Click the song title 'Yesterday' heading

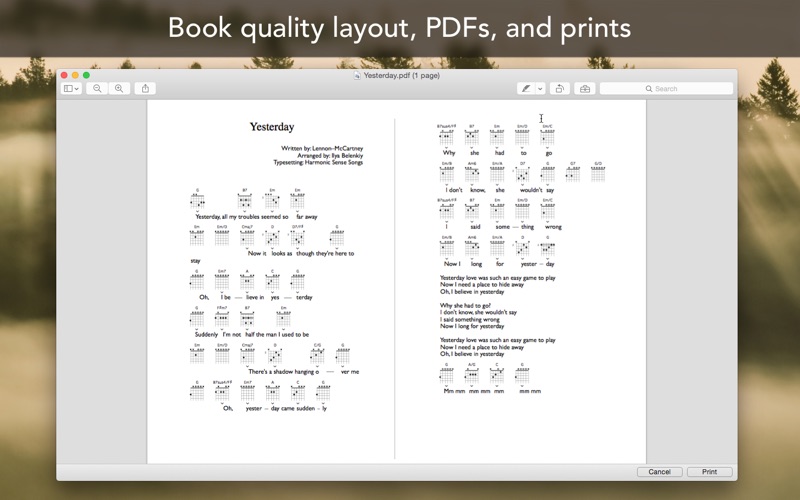point(271,127)
